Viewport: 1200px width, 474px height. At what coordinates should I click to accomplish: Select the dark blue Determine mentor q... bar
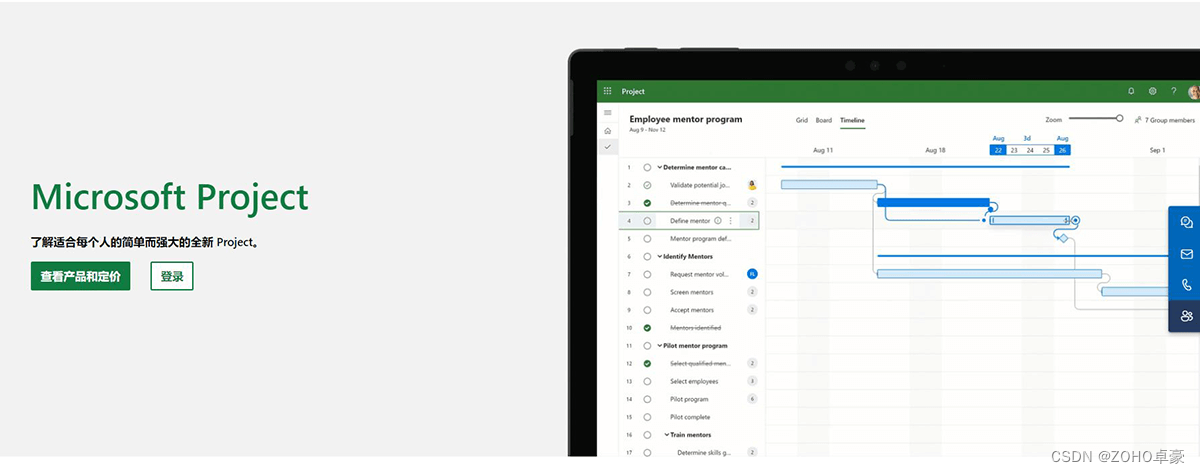pyautogui.click(x=933, y=202)
